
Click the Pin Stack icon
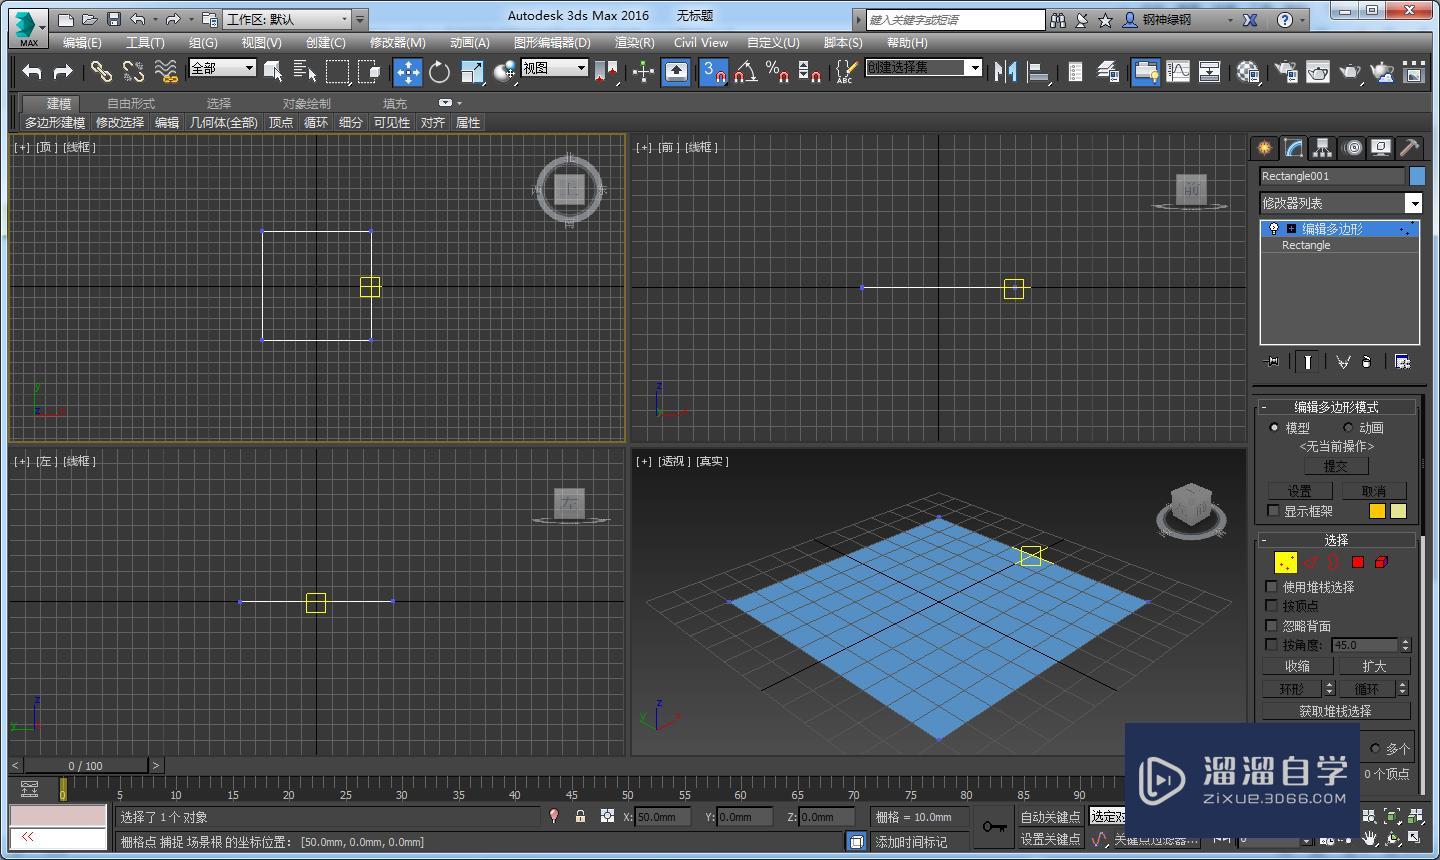(x=1271, y=361)
